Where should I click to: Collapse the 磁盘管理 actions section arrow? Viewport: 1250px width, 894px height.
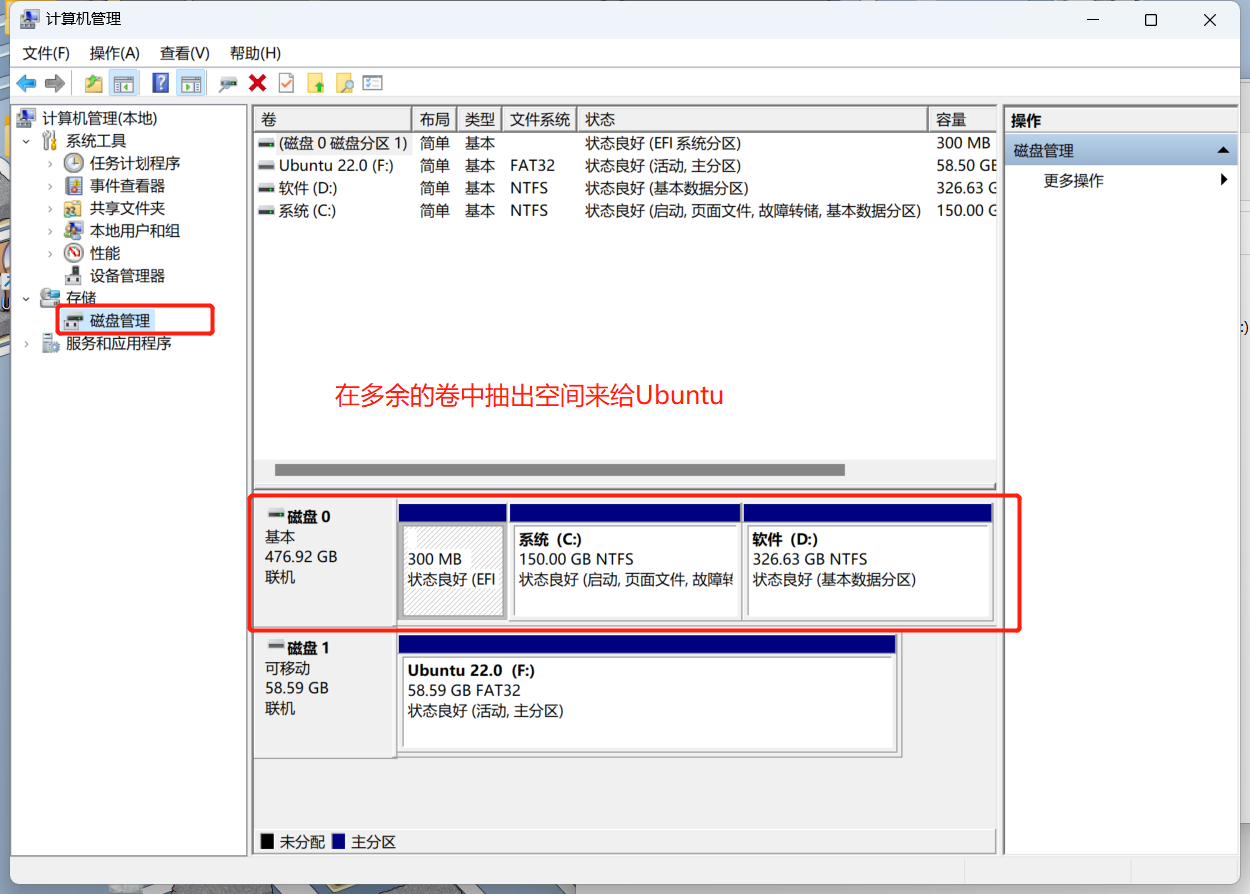(1222, 150)
